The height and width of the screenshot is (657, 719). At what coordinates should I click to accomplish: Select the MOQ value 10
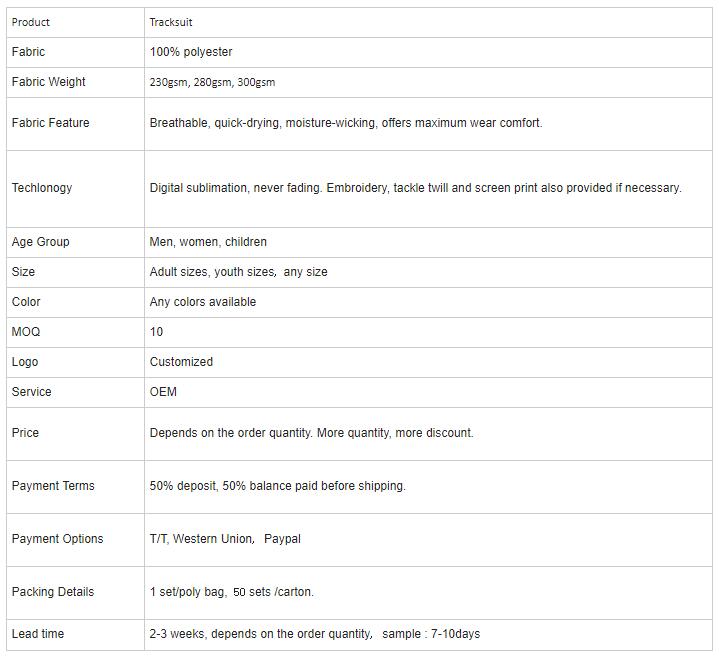[156, 332]
